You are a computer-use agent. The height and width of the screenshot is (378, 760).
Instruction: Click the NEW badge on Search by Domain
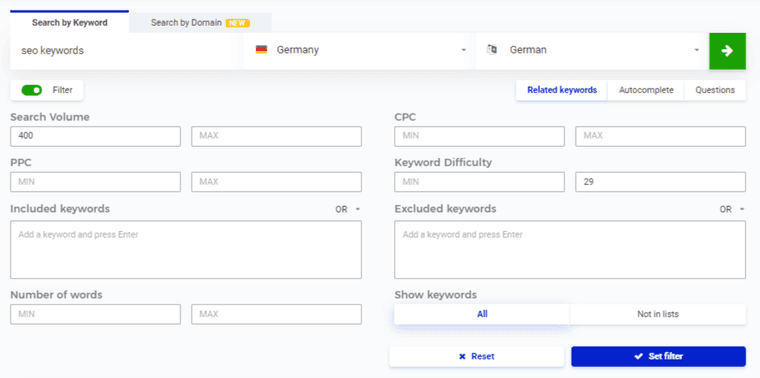(238, 23)
